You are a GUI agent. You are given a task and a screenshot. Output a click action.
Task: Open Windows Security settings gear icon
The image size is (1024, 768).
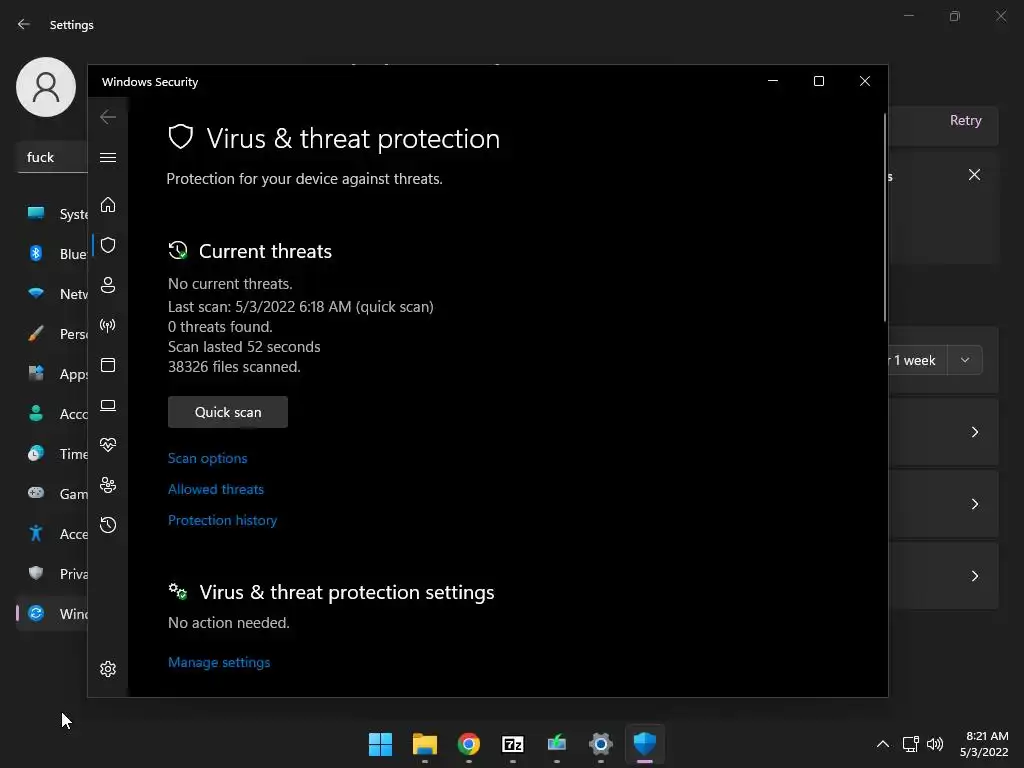pyautogui.click(x=108, y=669)
